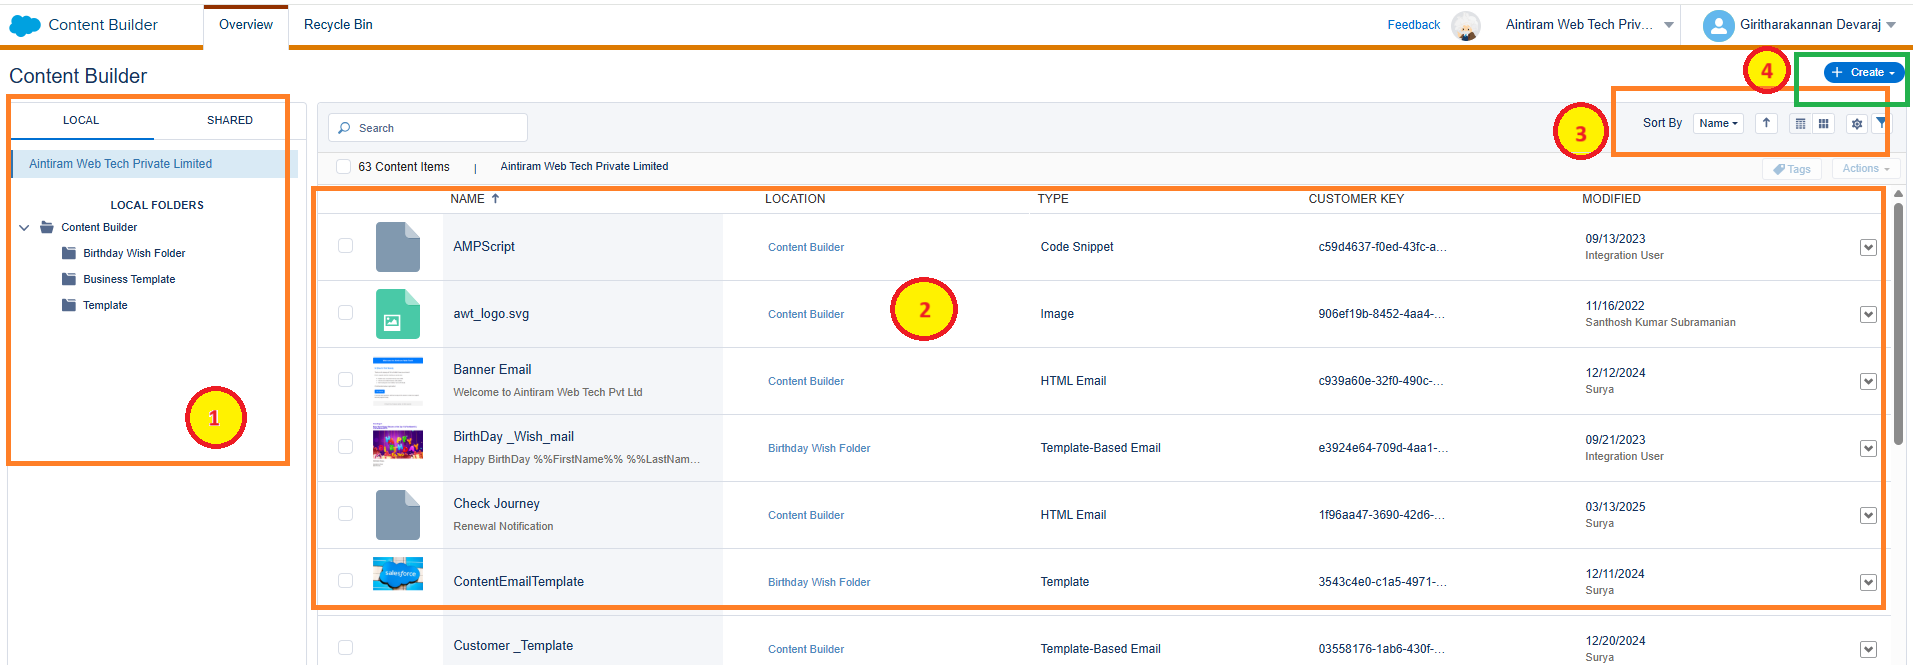
Task: Select all 63 content items checkbox
Action: pyautogui.click(x=344, y=167)
